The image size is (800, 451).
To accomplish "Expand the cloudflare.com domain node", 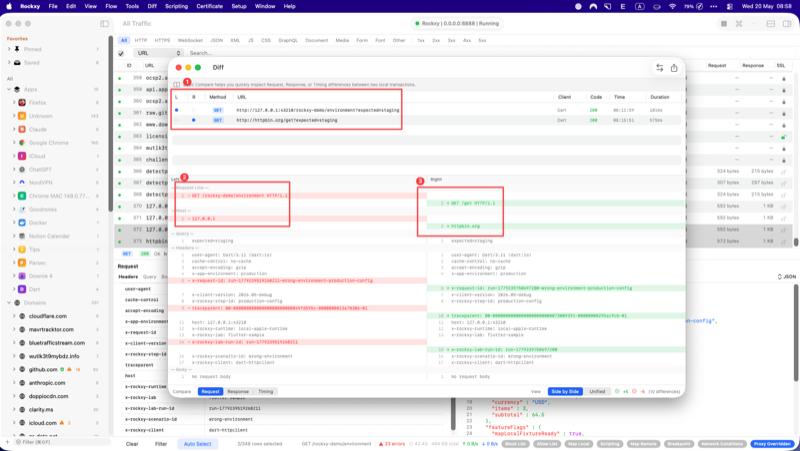I will [x=14, y=316].
